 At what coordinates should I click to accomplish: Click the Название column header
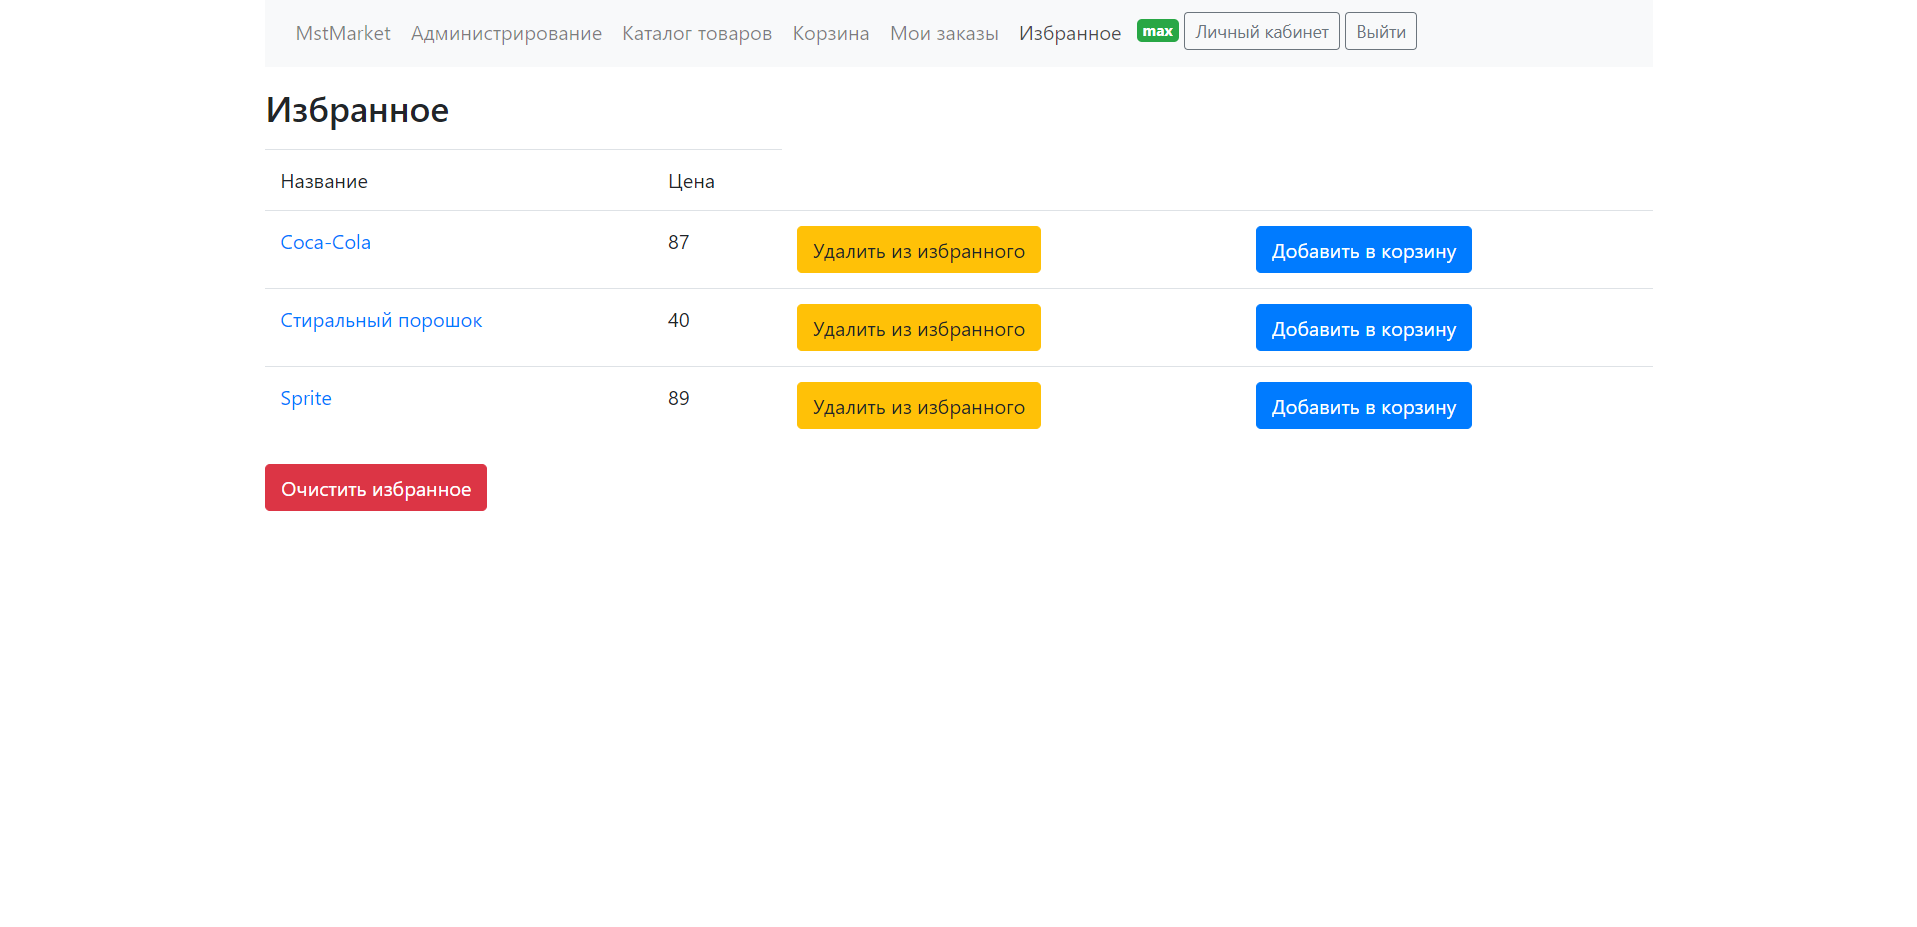coord(324,181)
